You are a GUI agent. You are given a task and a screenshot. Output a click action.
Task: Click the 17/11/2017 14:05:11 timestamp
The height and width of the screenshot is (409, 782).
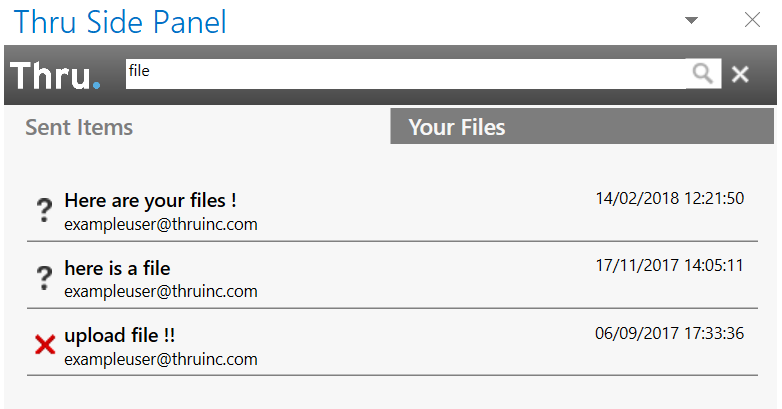(670, 265)
